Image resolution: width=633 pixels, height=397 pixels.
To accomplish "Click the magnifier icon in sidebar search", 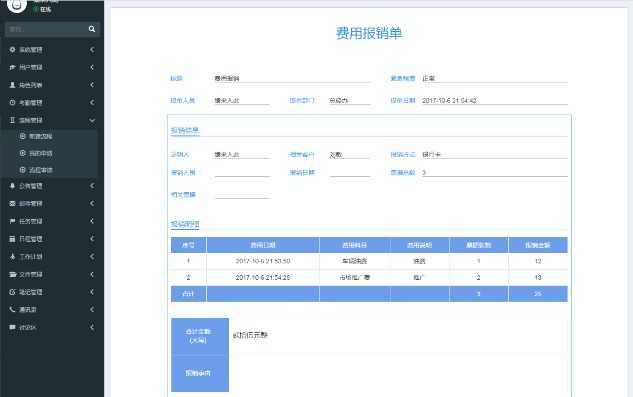I will pos(92,29).
